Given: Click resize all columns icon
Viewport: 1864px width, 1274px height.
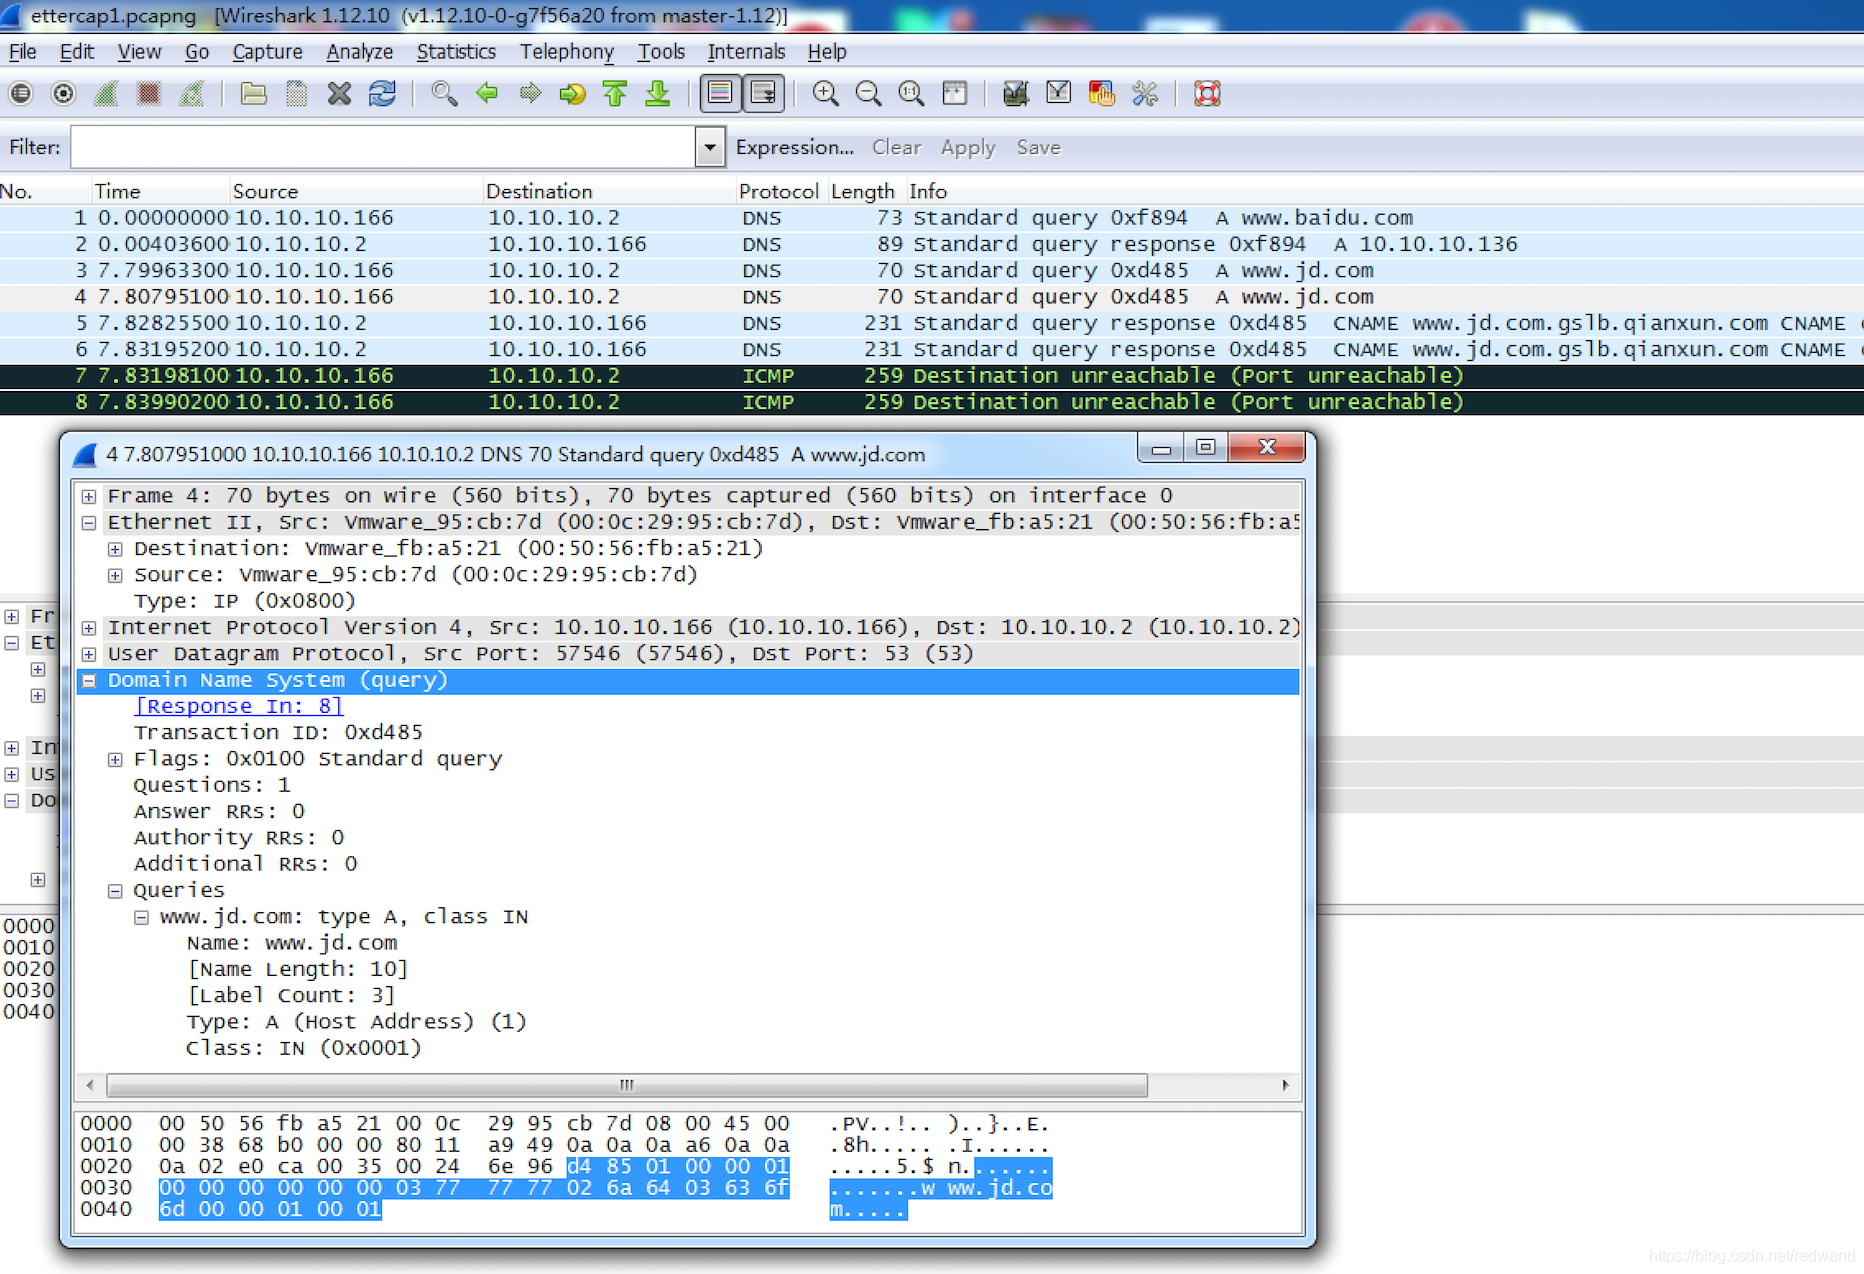Looking at the screenshot, I should point(954,94).
